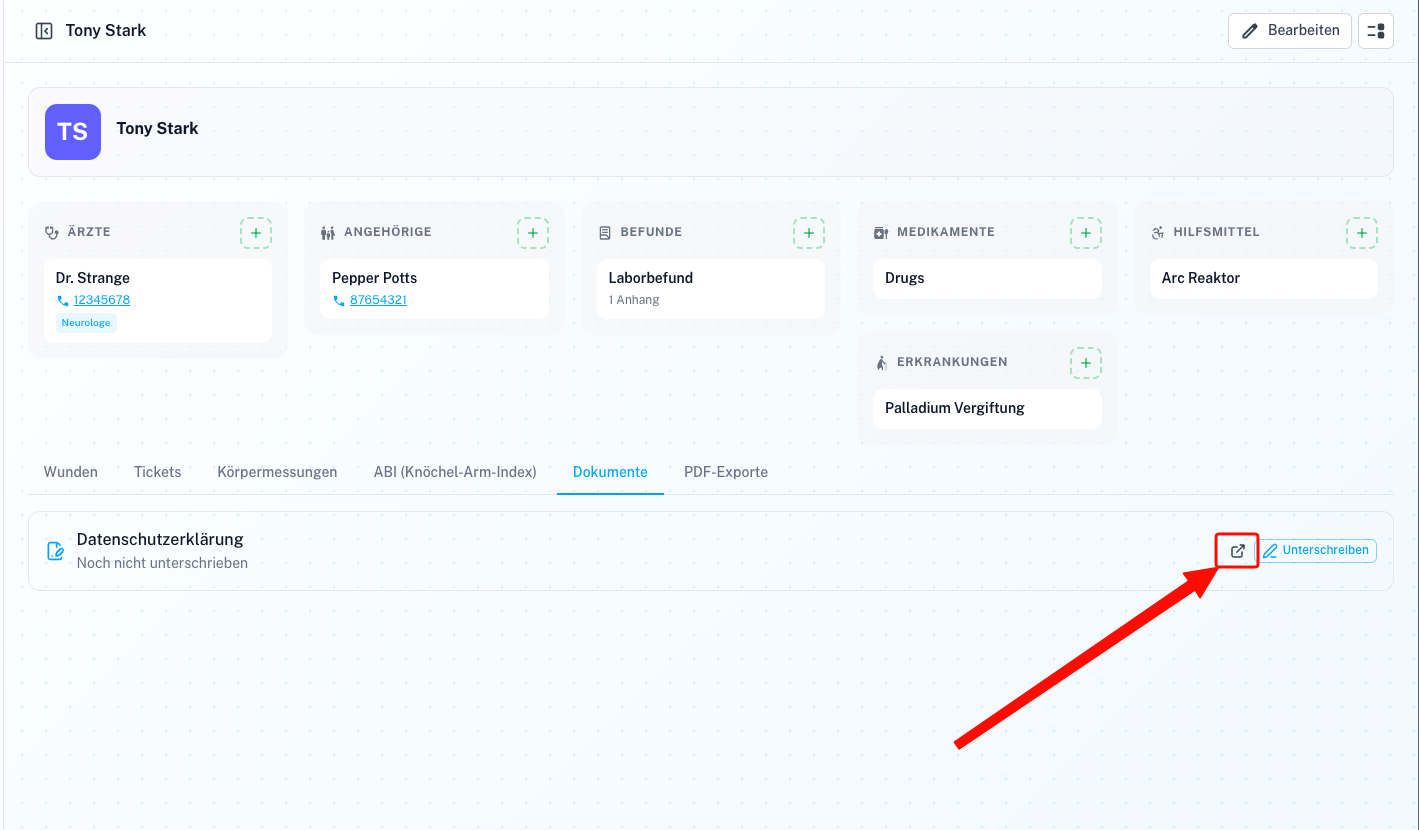1419x830 pixels.
Task: Click the Bearbeiten button
Action: pyautogui.click(x=1290, y=31)
